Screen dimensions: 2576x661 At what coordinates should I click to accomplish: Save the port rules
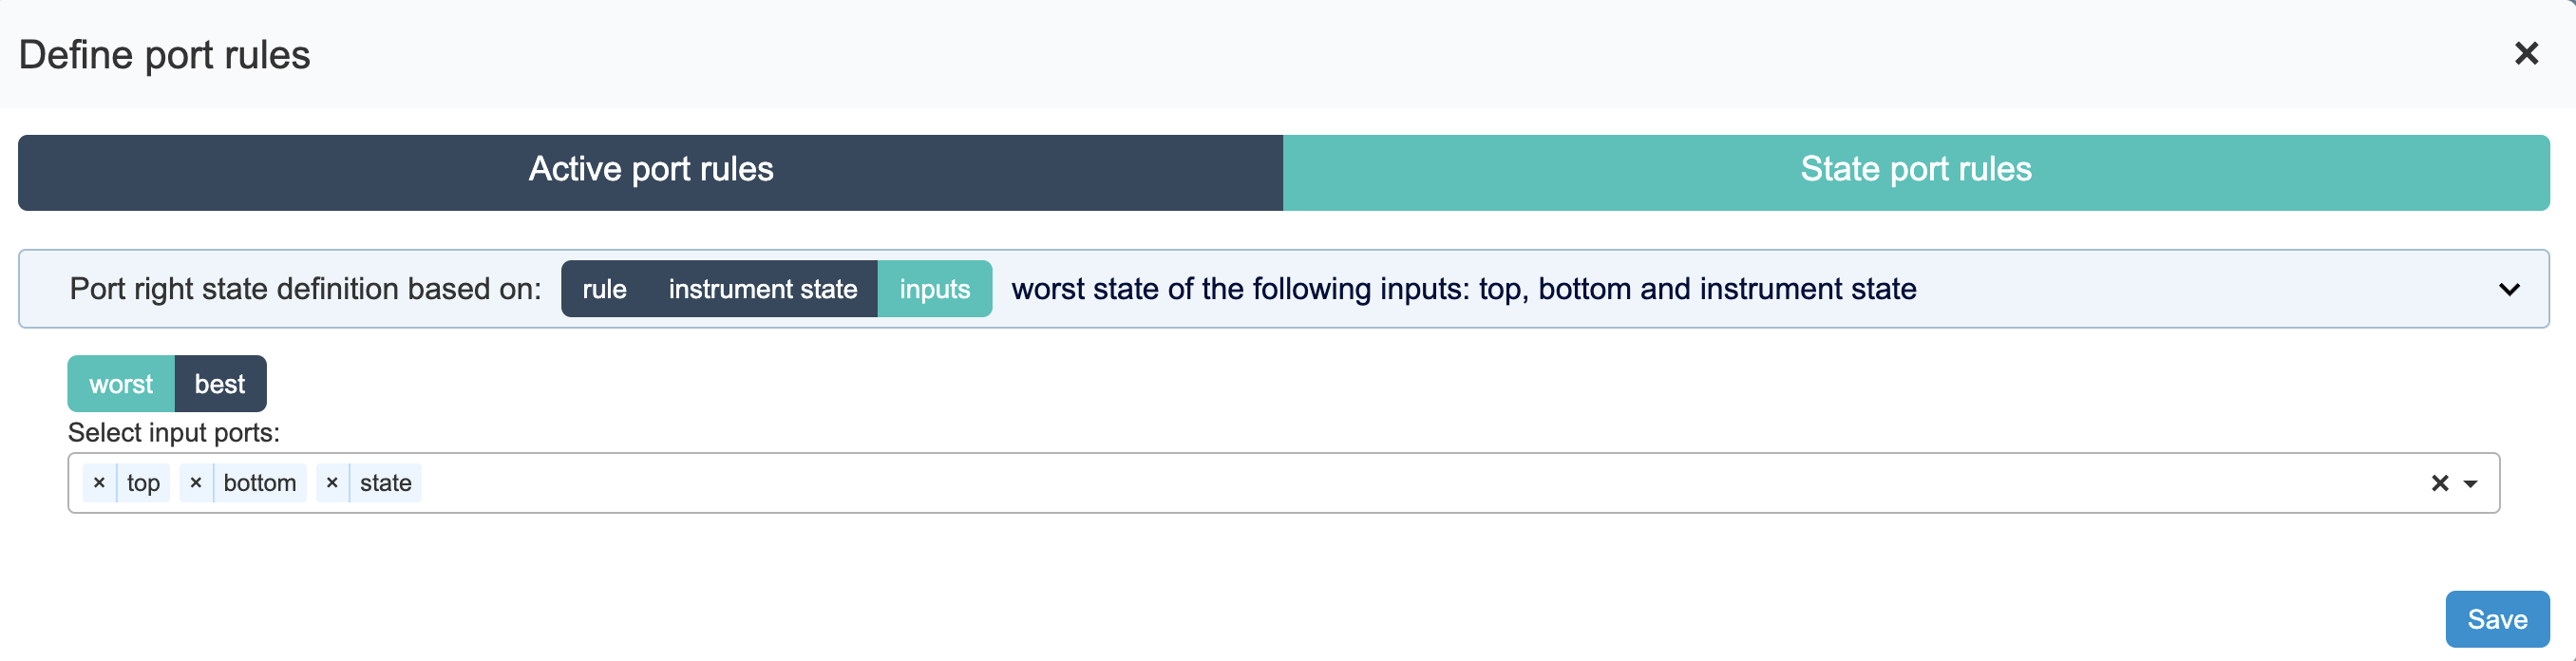click(x=2496, y=619)
